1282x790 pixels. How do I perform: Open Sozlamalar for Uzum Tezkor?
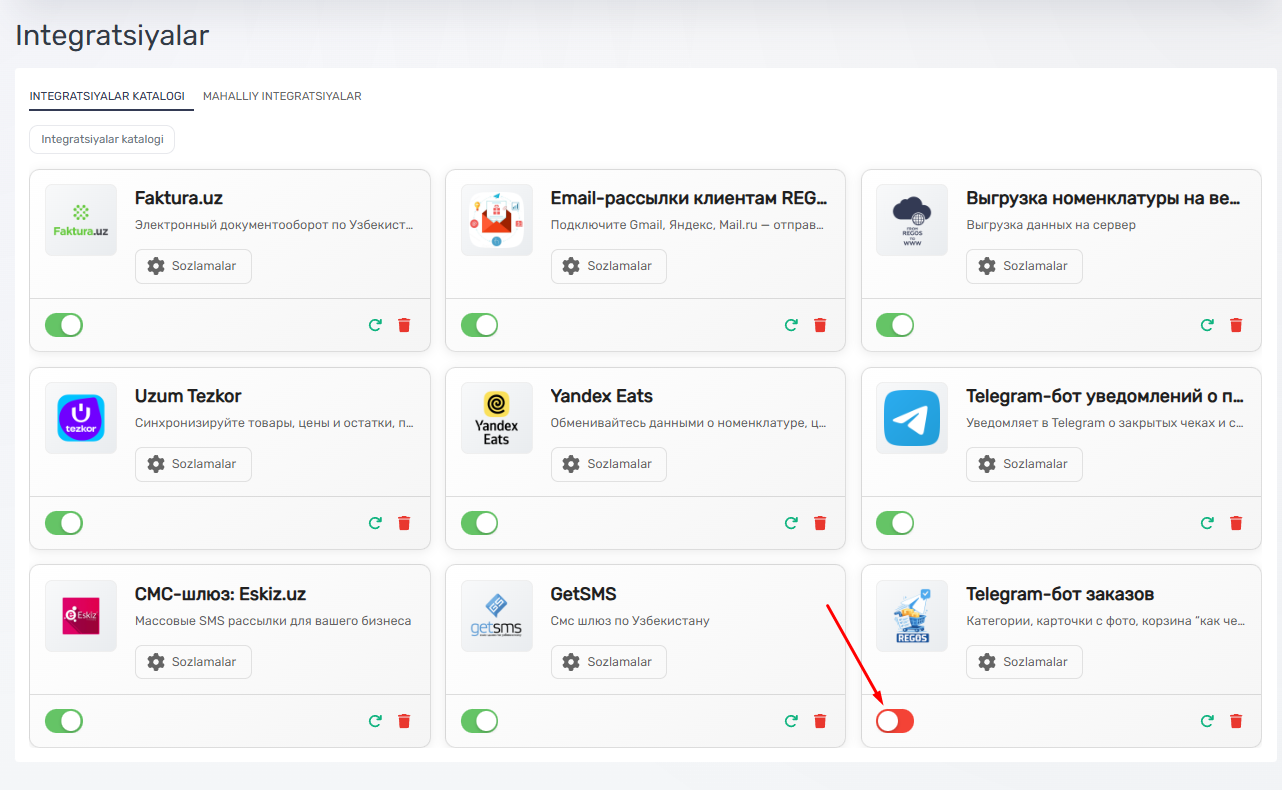click(193, 464)
